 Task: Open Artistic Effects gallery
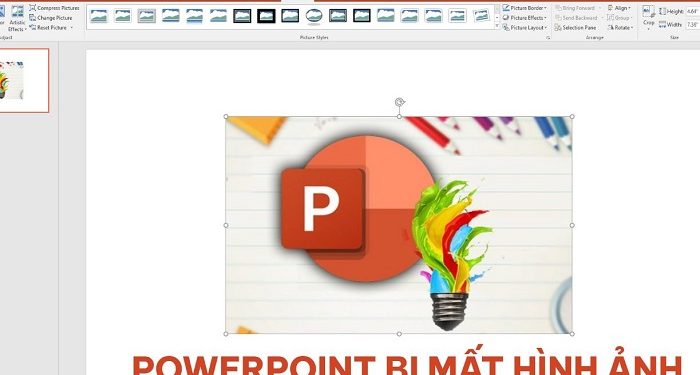click(x=17, y=19)
